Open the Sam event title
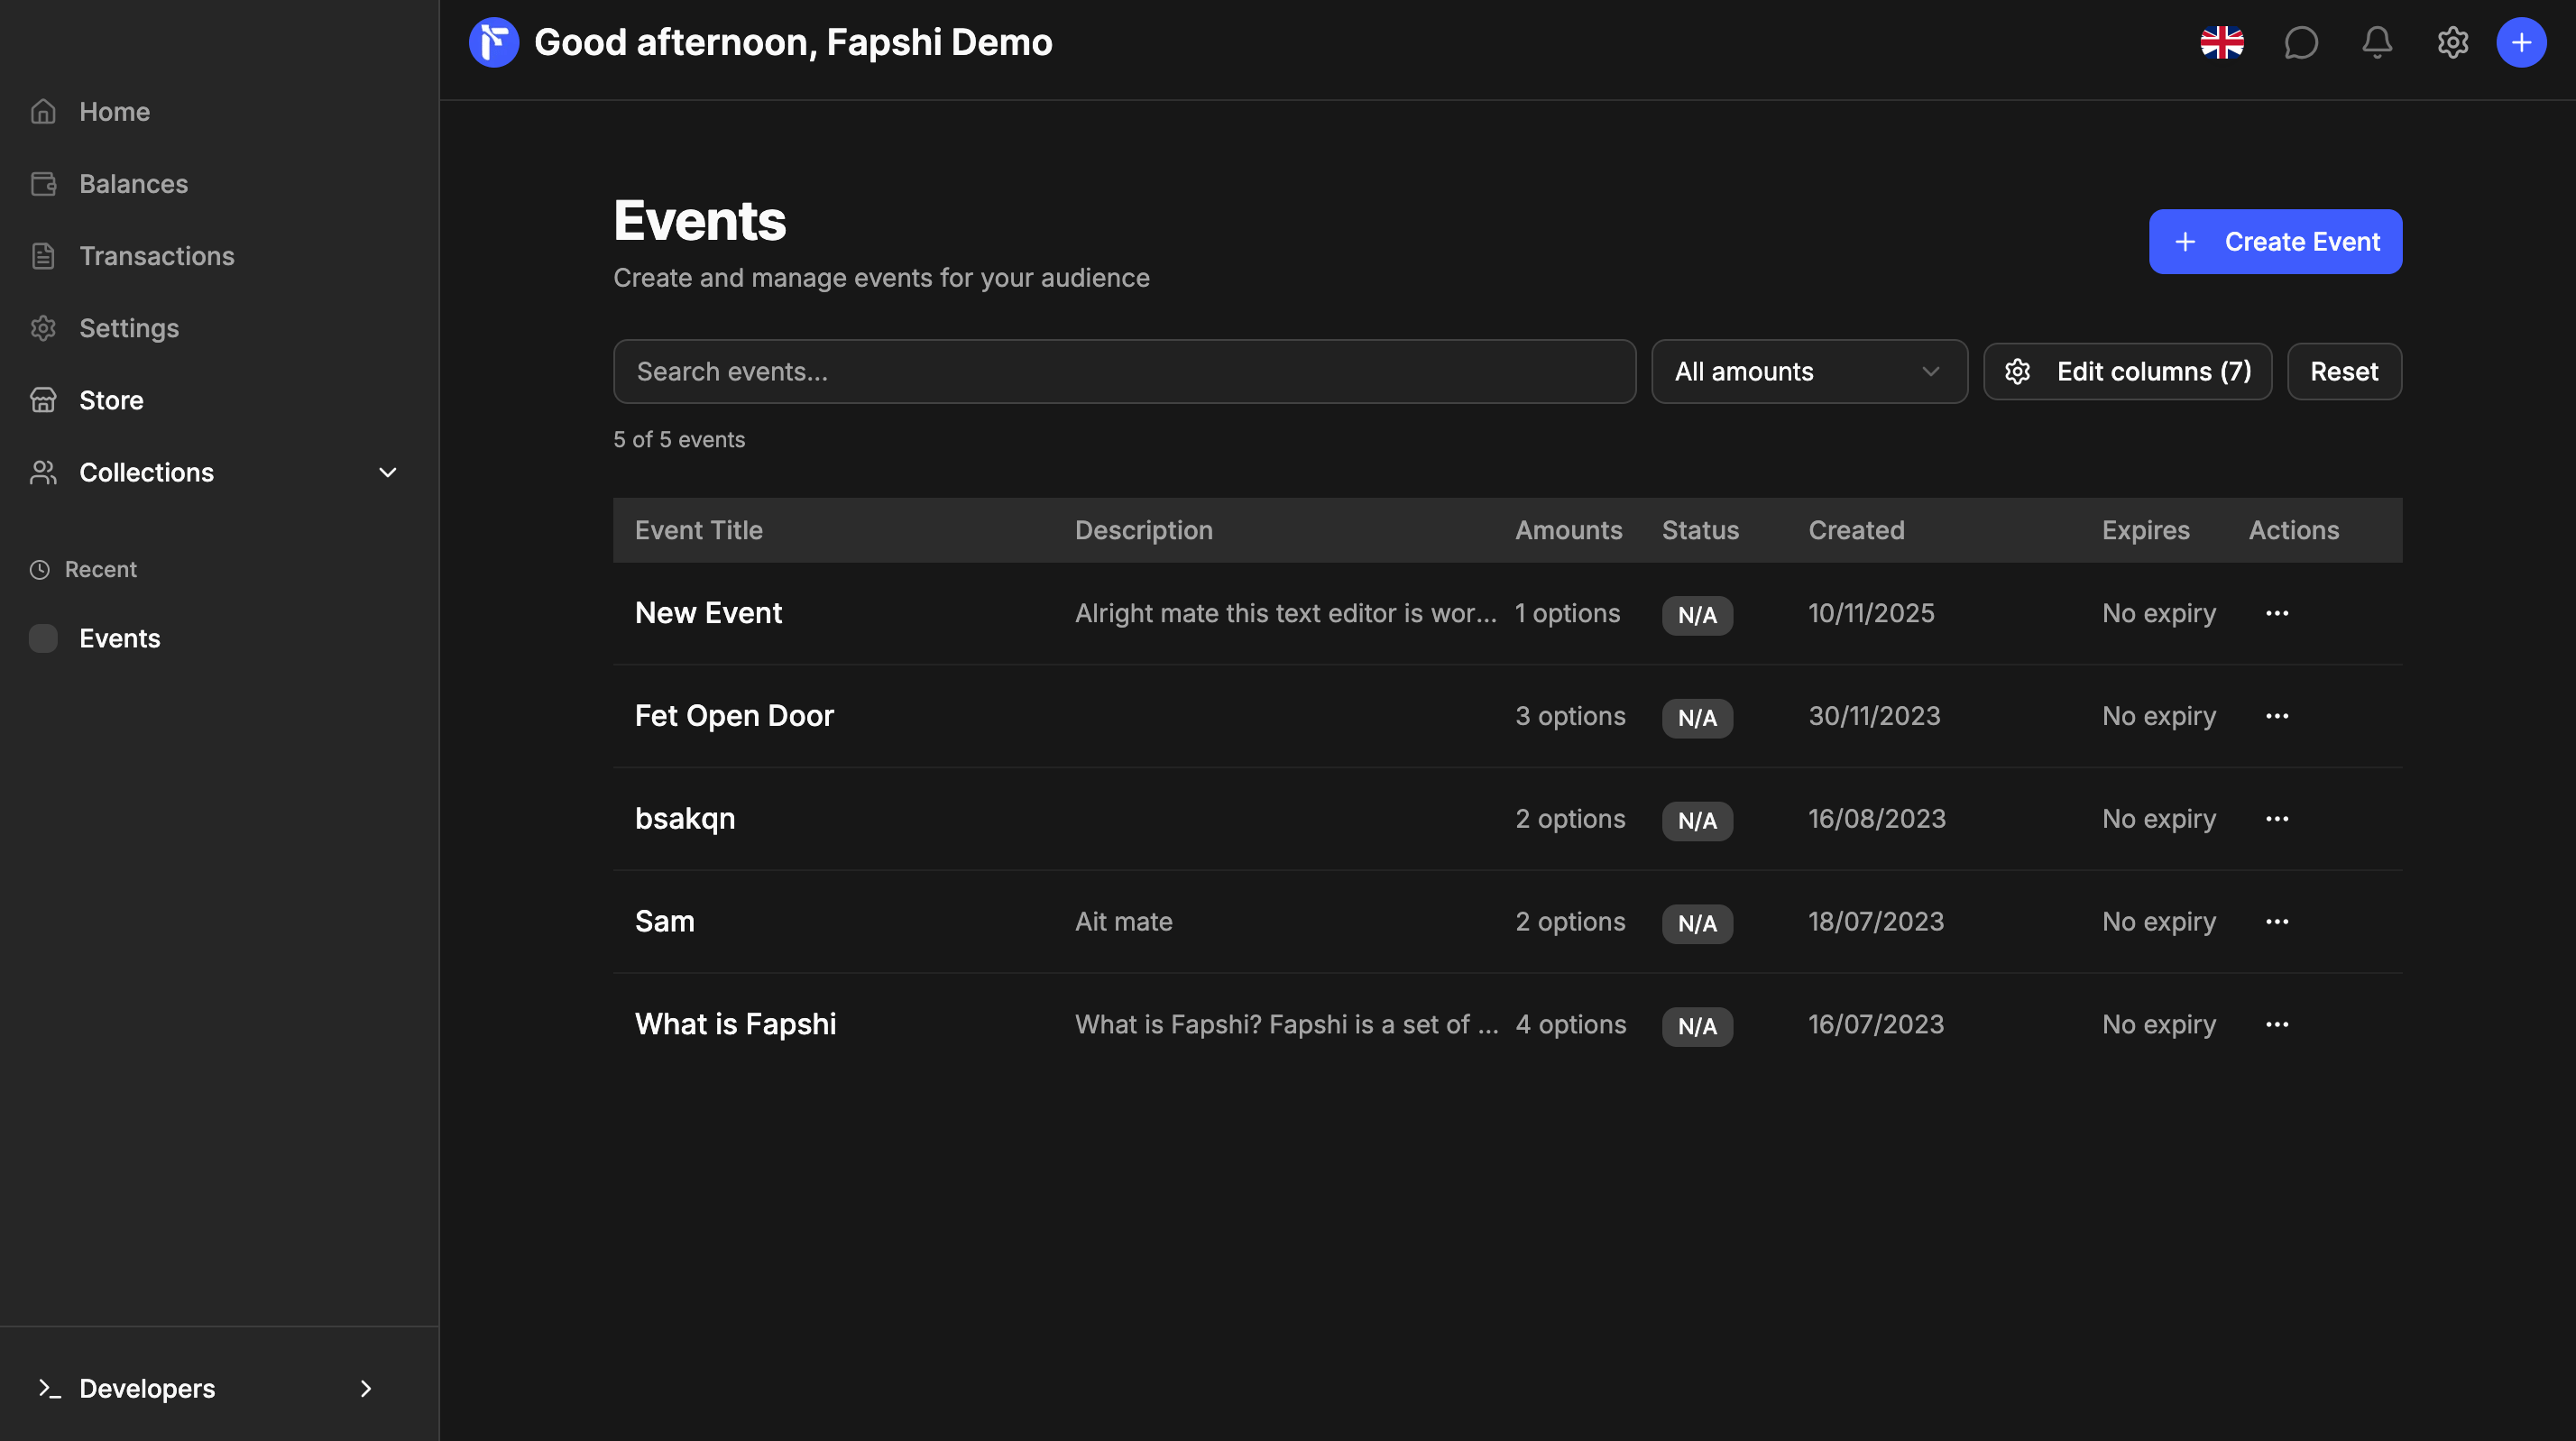Image resolution: width=2576 pixels, height=1441 pixels. (664, 921)
